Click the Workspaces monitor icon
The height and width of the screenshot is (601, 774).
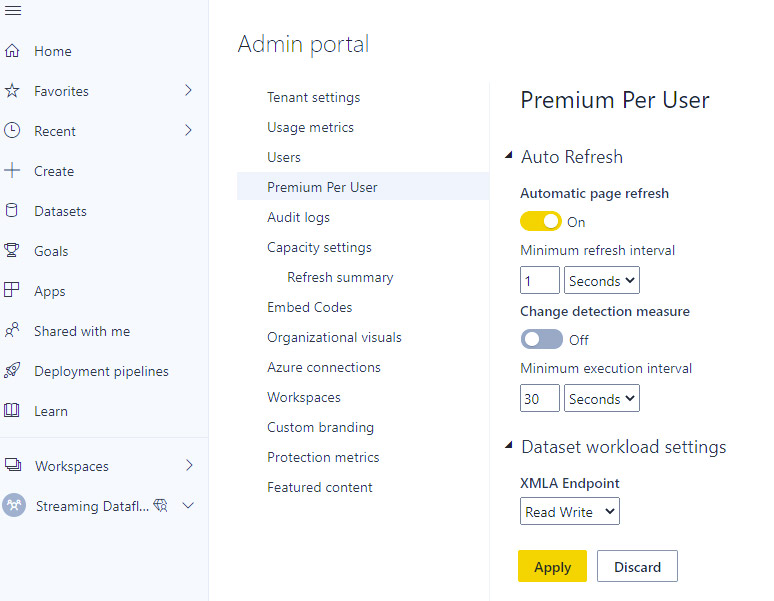tap(13, 465)
